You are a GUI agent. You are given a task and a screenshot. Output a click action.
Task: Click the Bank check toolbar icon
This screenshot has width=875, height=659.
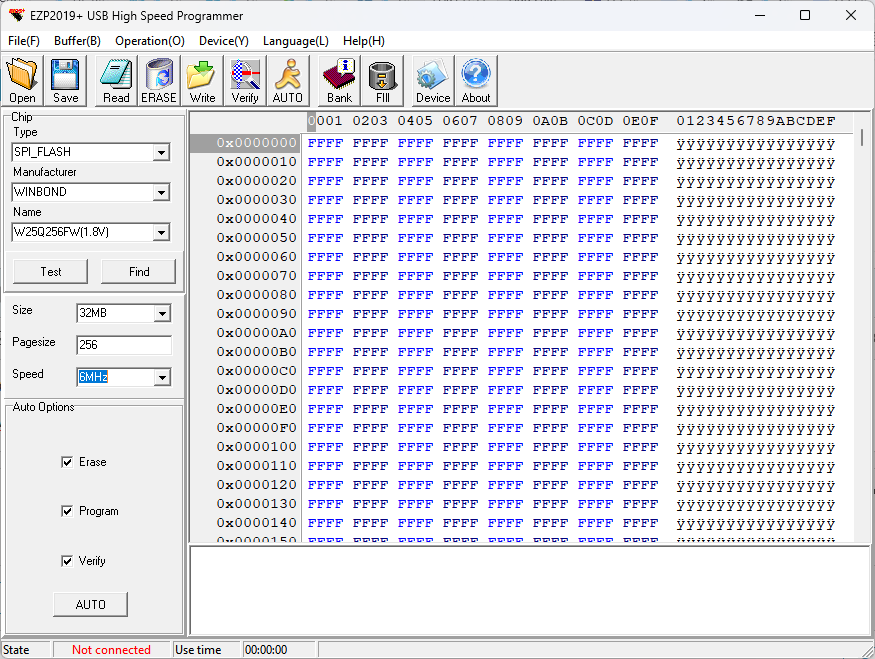point(339,81)
